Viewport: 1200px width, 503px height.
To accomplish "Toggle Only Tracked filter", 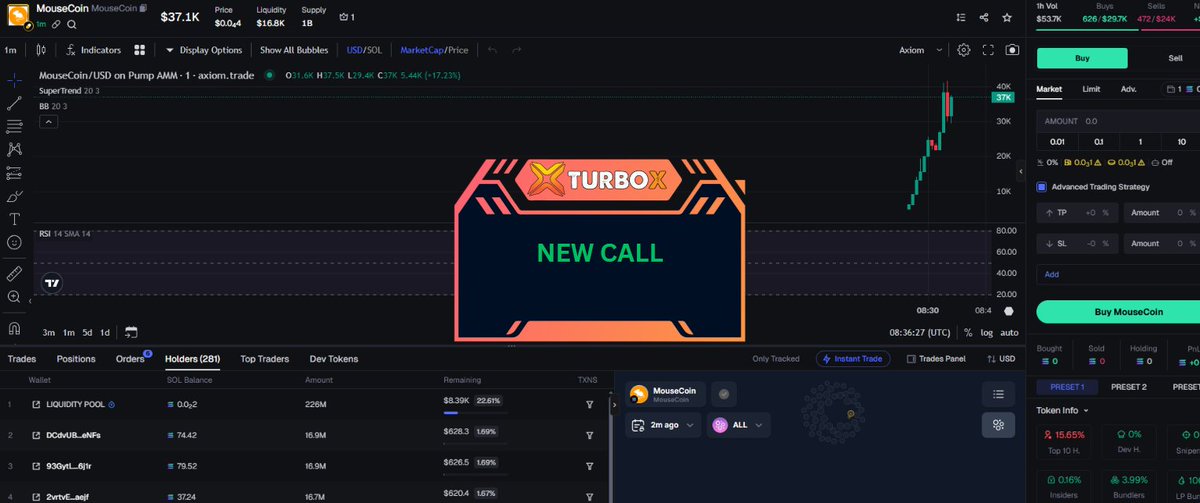I will coord(776,359).
